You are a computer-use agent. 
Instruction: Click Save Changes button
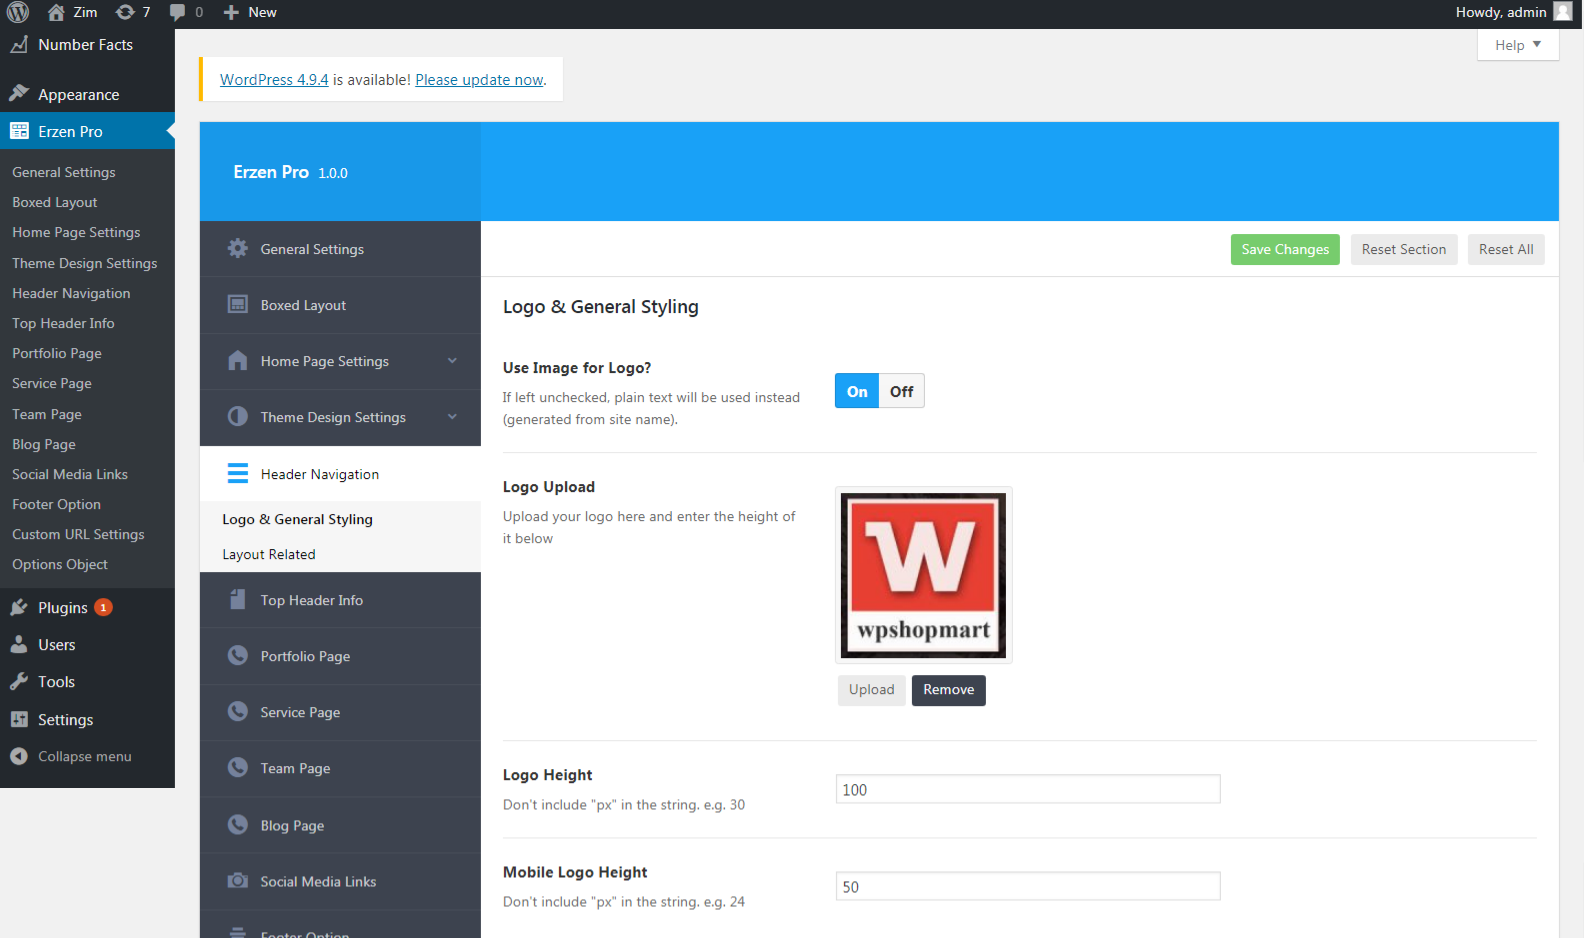pos(1285,249)
